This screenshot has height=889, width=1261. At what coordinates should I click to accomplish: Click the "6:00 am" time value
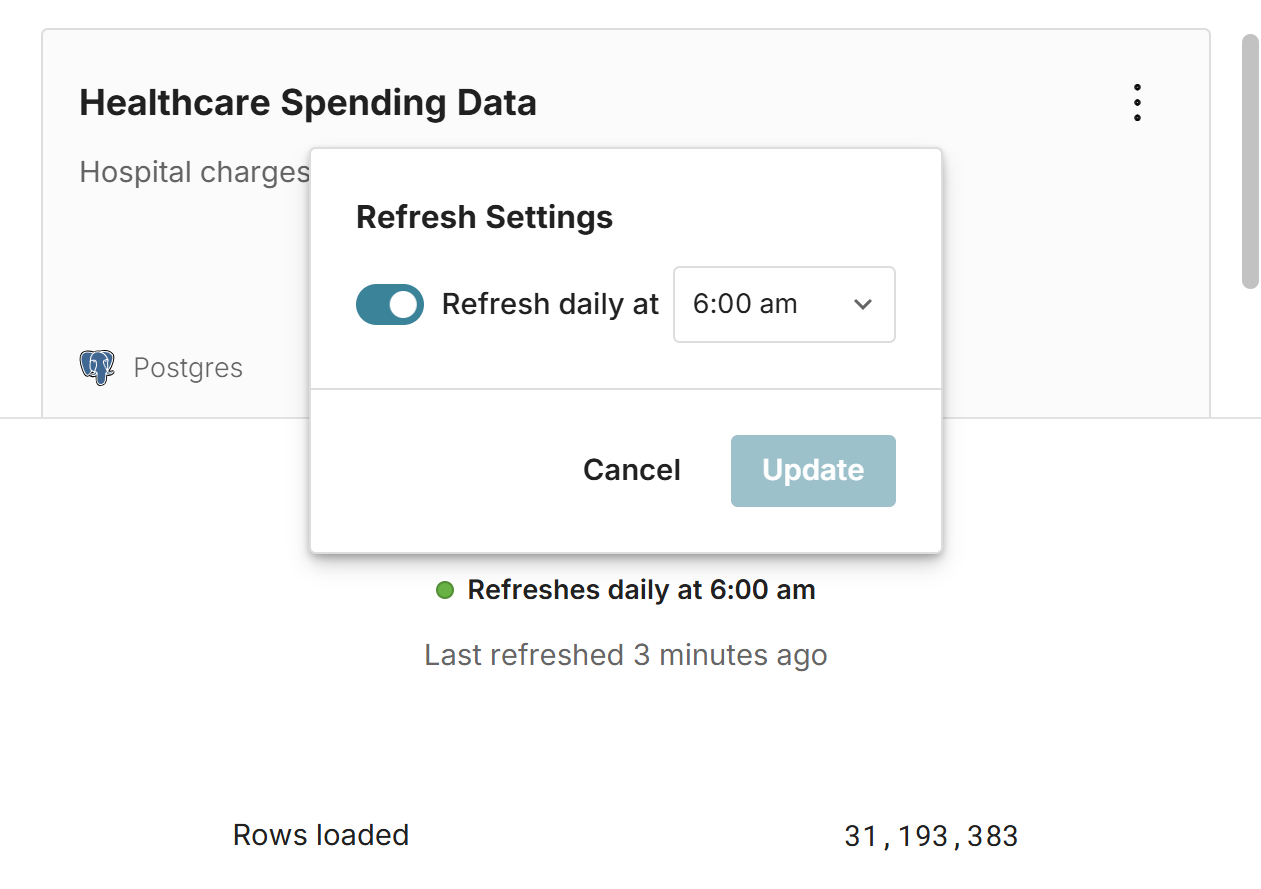745,304
